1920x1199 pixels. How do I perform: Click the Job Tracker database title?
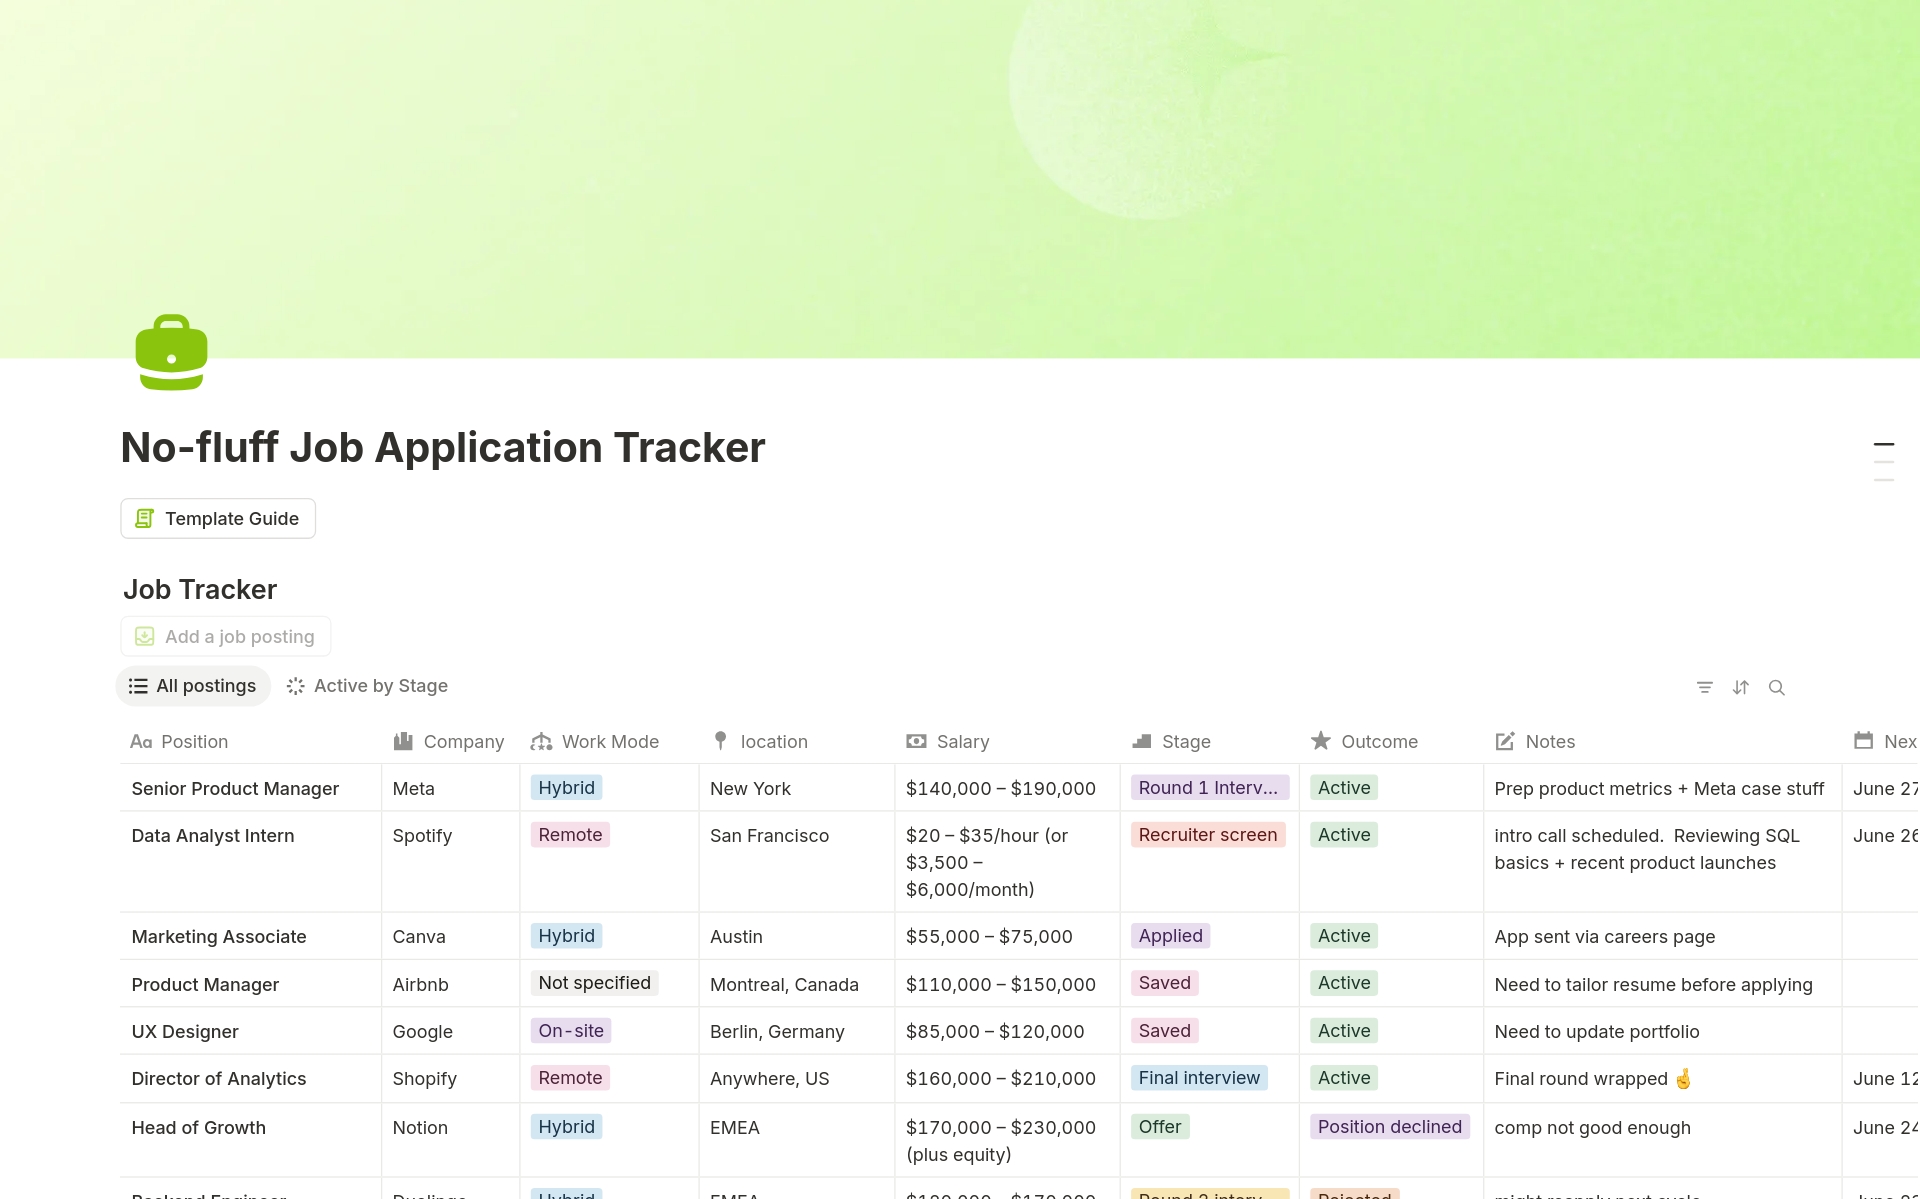200,589
